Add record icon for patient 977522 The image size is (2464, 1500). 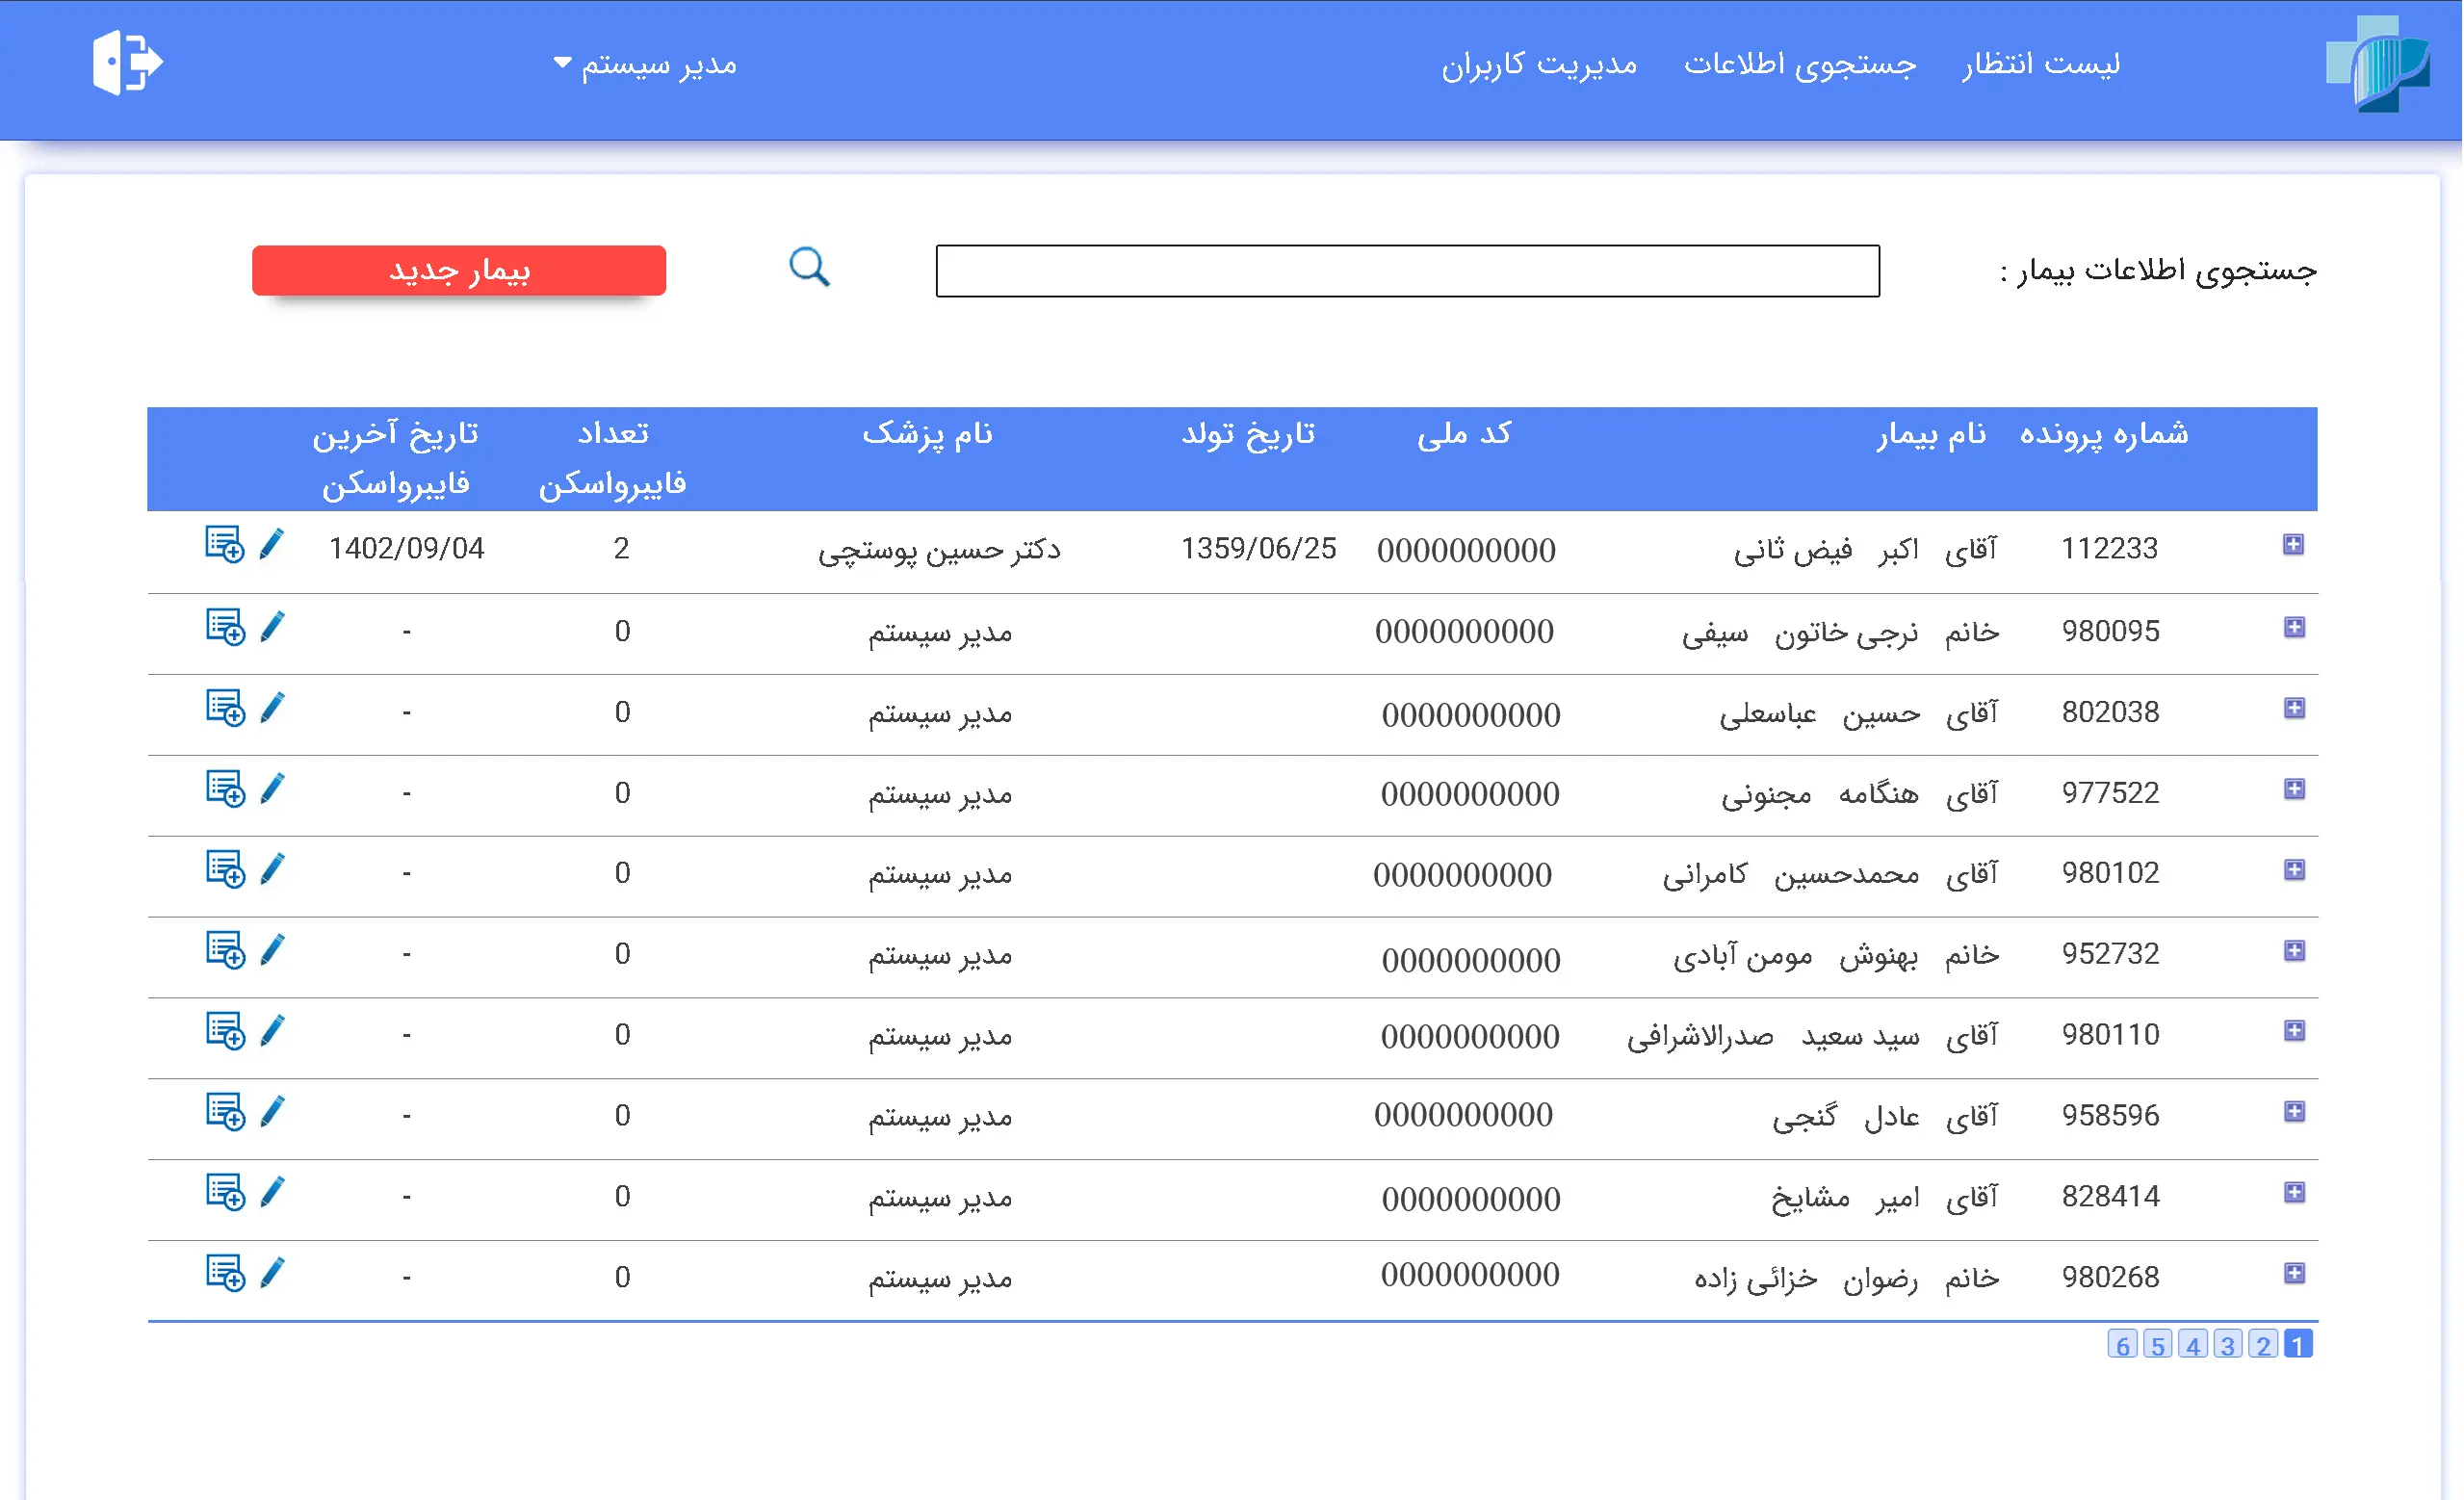[224, 790]
